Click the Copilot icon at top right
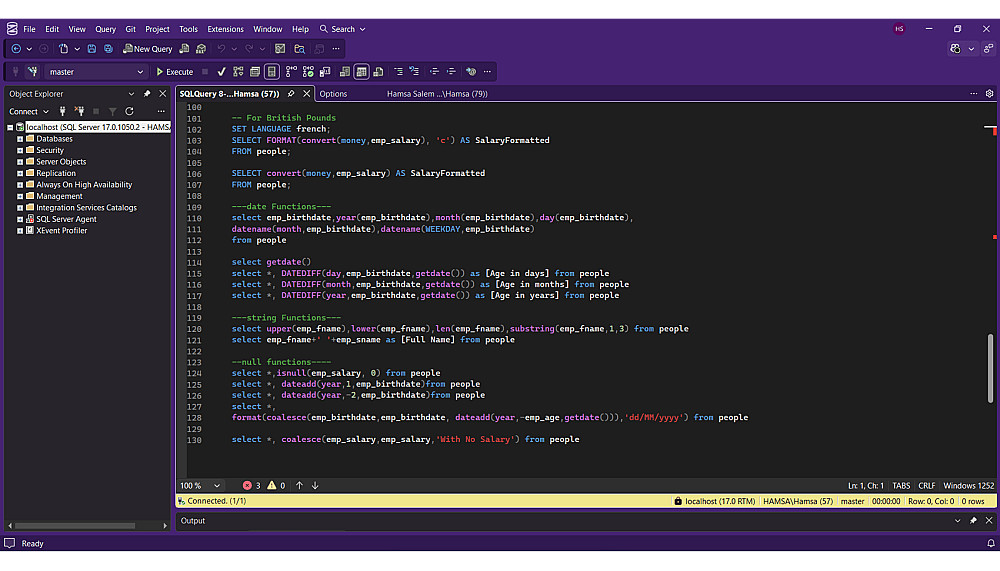1000x571 pixels. 955,48
